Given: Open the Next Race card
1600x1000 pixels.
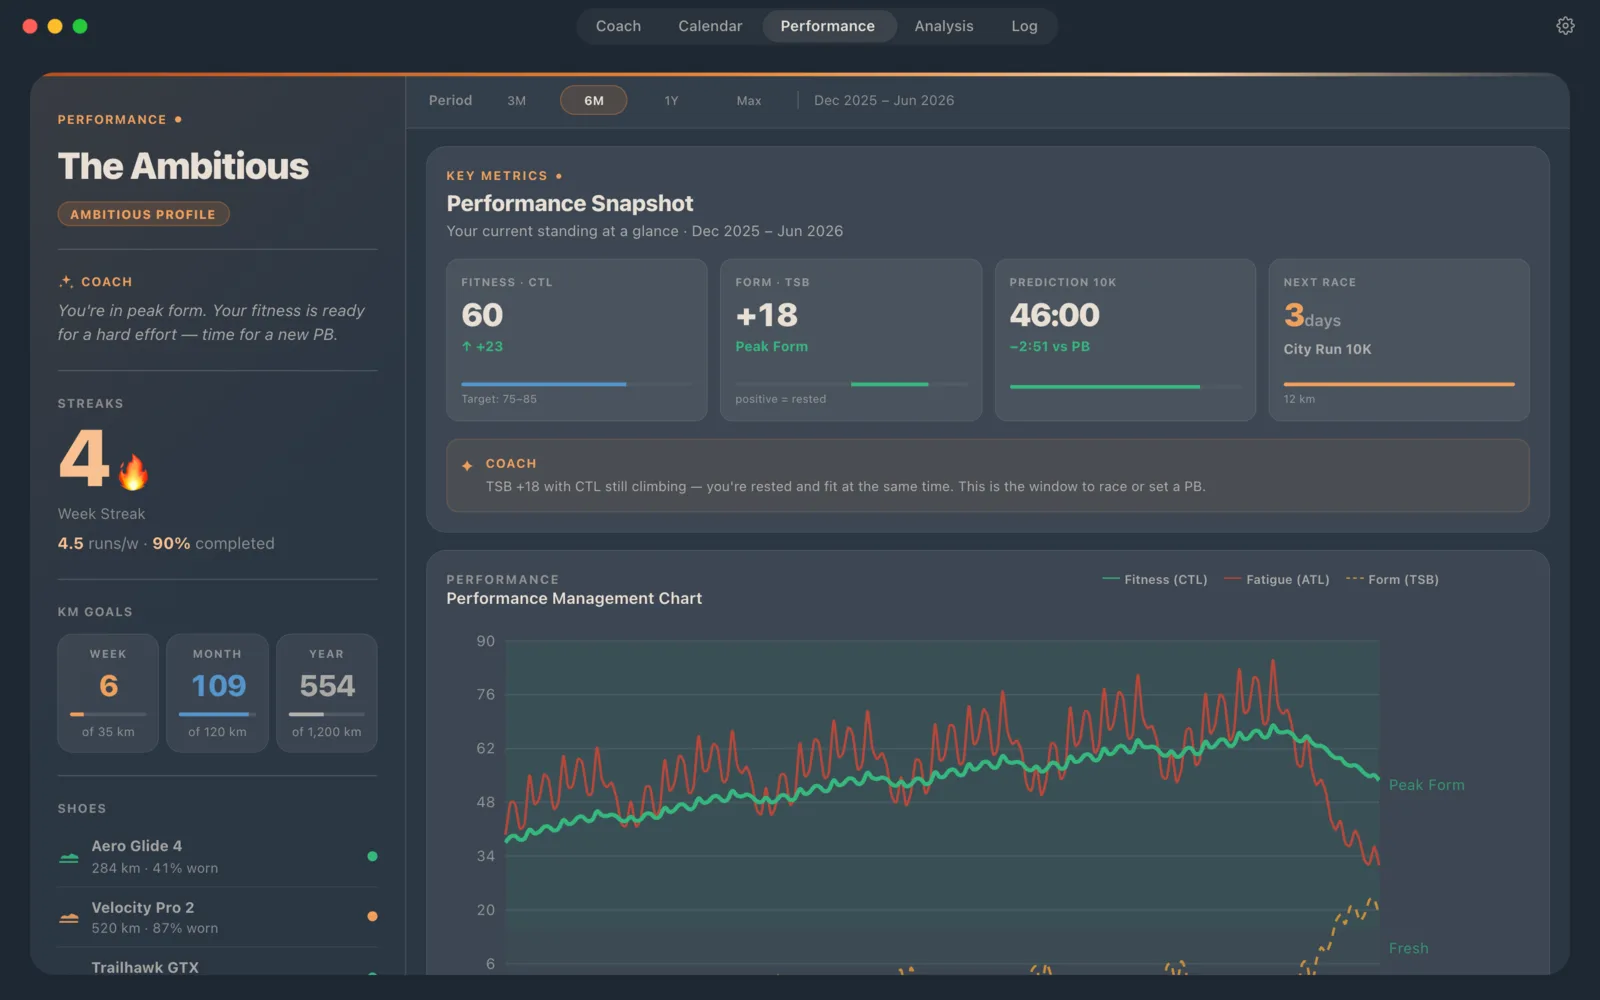Looking at the screenshot, I should click(1399, 340).
